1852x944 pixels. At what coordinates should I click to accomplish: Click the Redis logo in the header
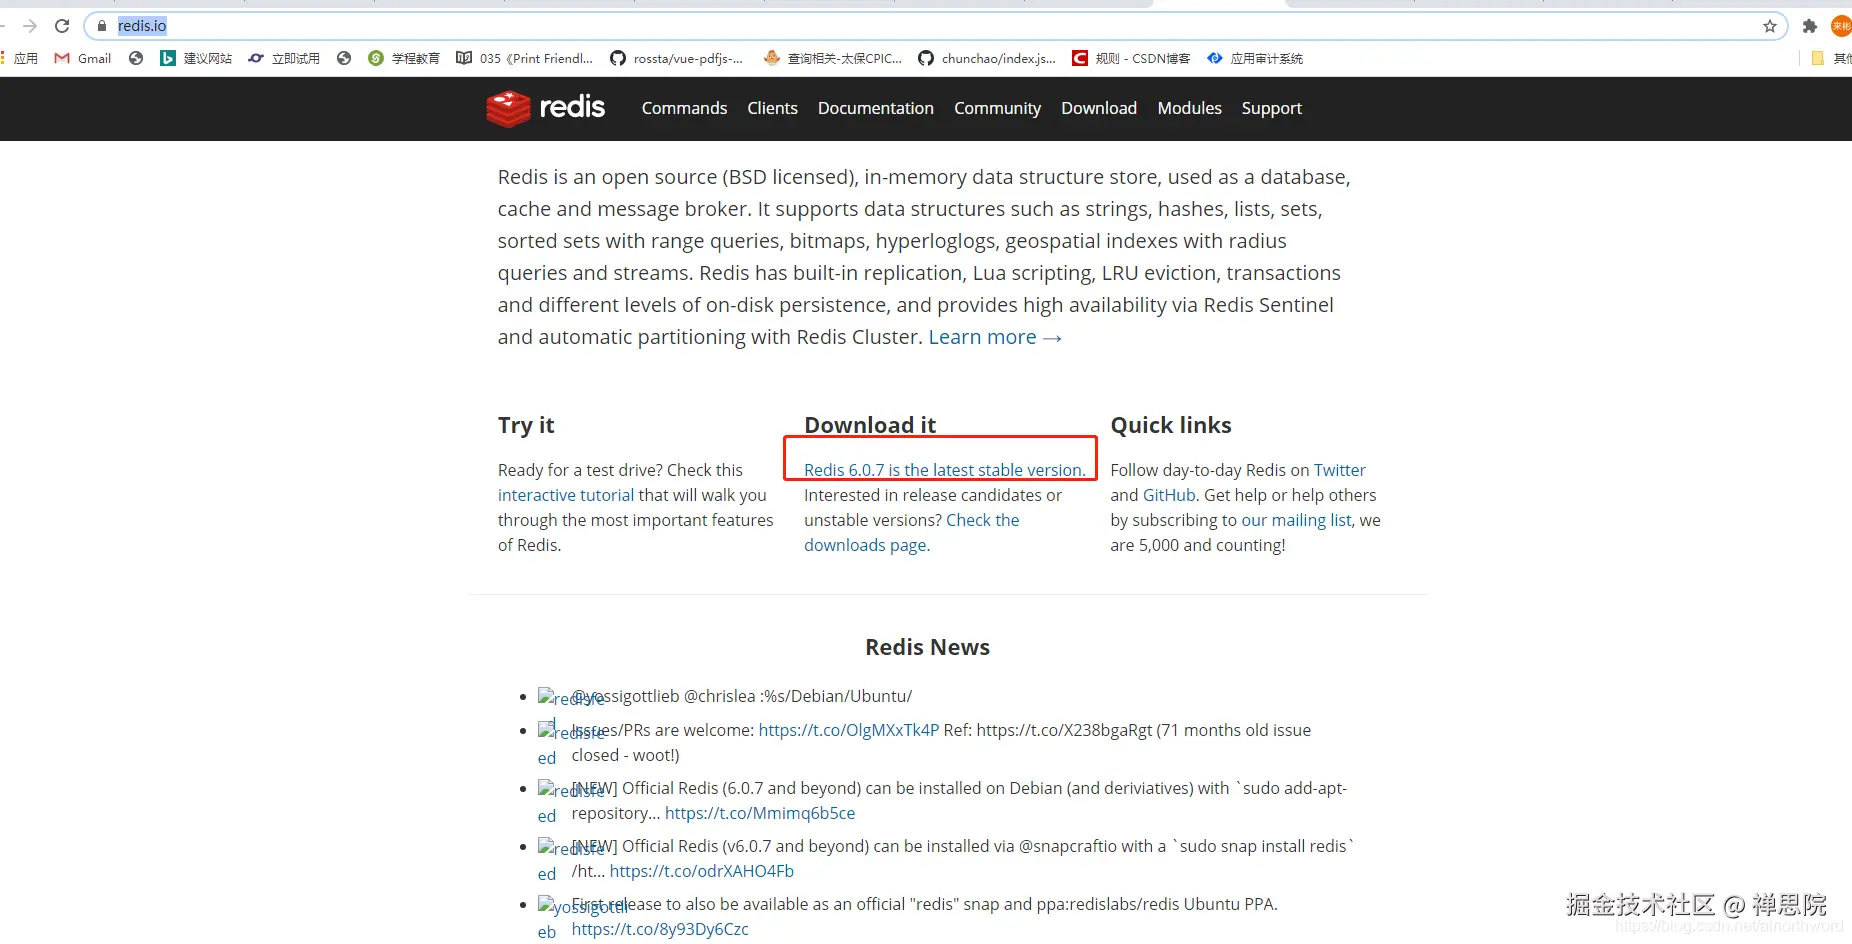tap(546, 108)
